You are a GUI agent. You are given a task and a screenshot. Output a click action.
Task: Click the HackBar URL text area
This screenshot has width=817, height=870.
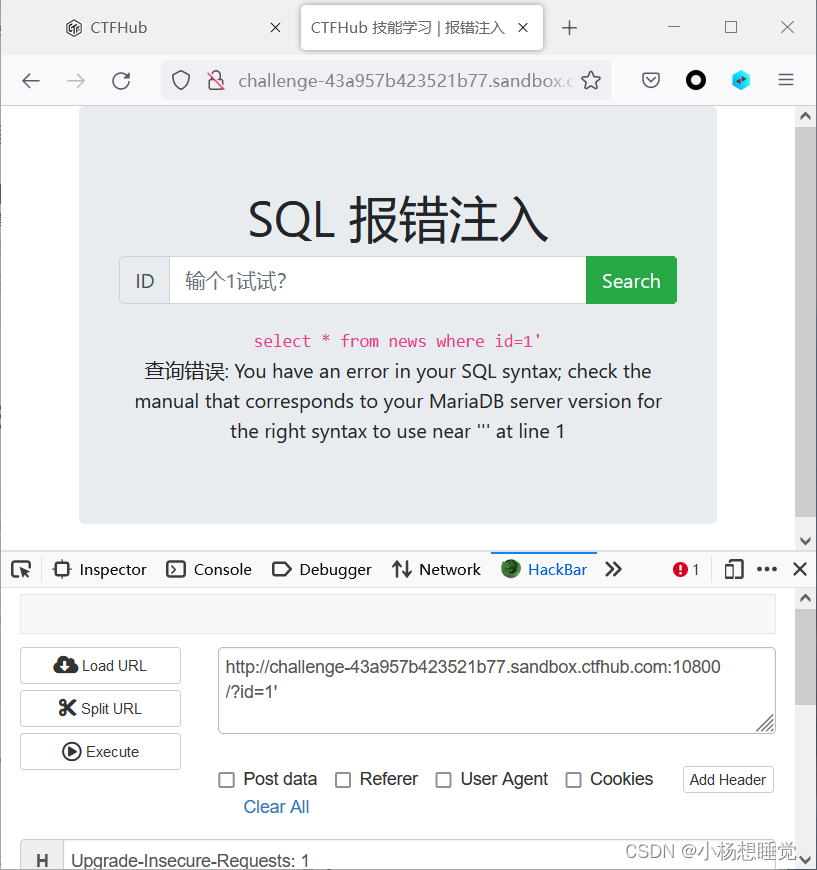tap(497, 690)
